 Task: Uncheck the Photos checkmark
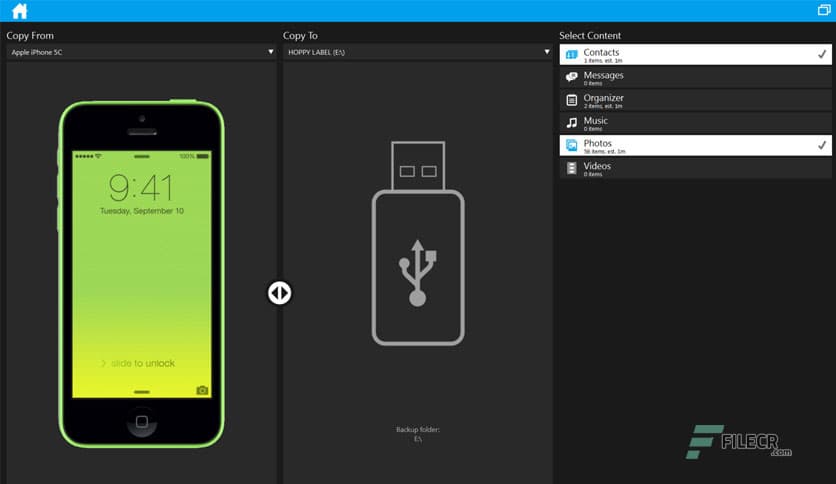(822, 145)
